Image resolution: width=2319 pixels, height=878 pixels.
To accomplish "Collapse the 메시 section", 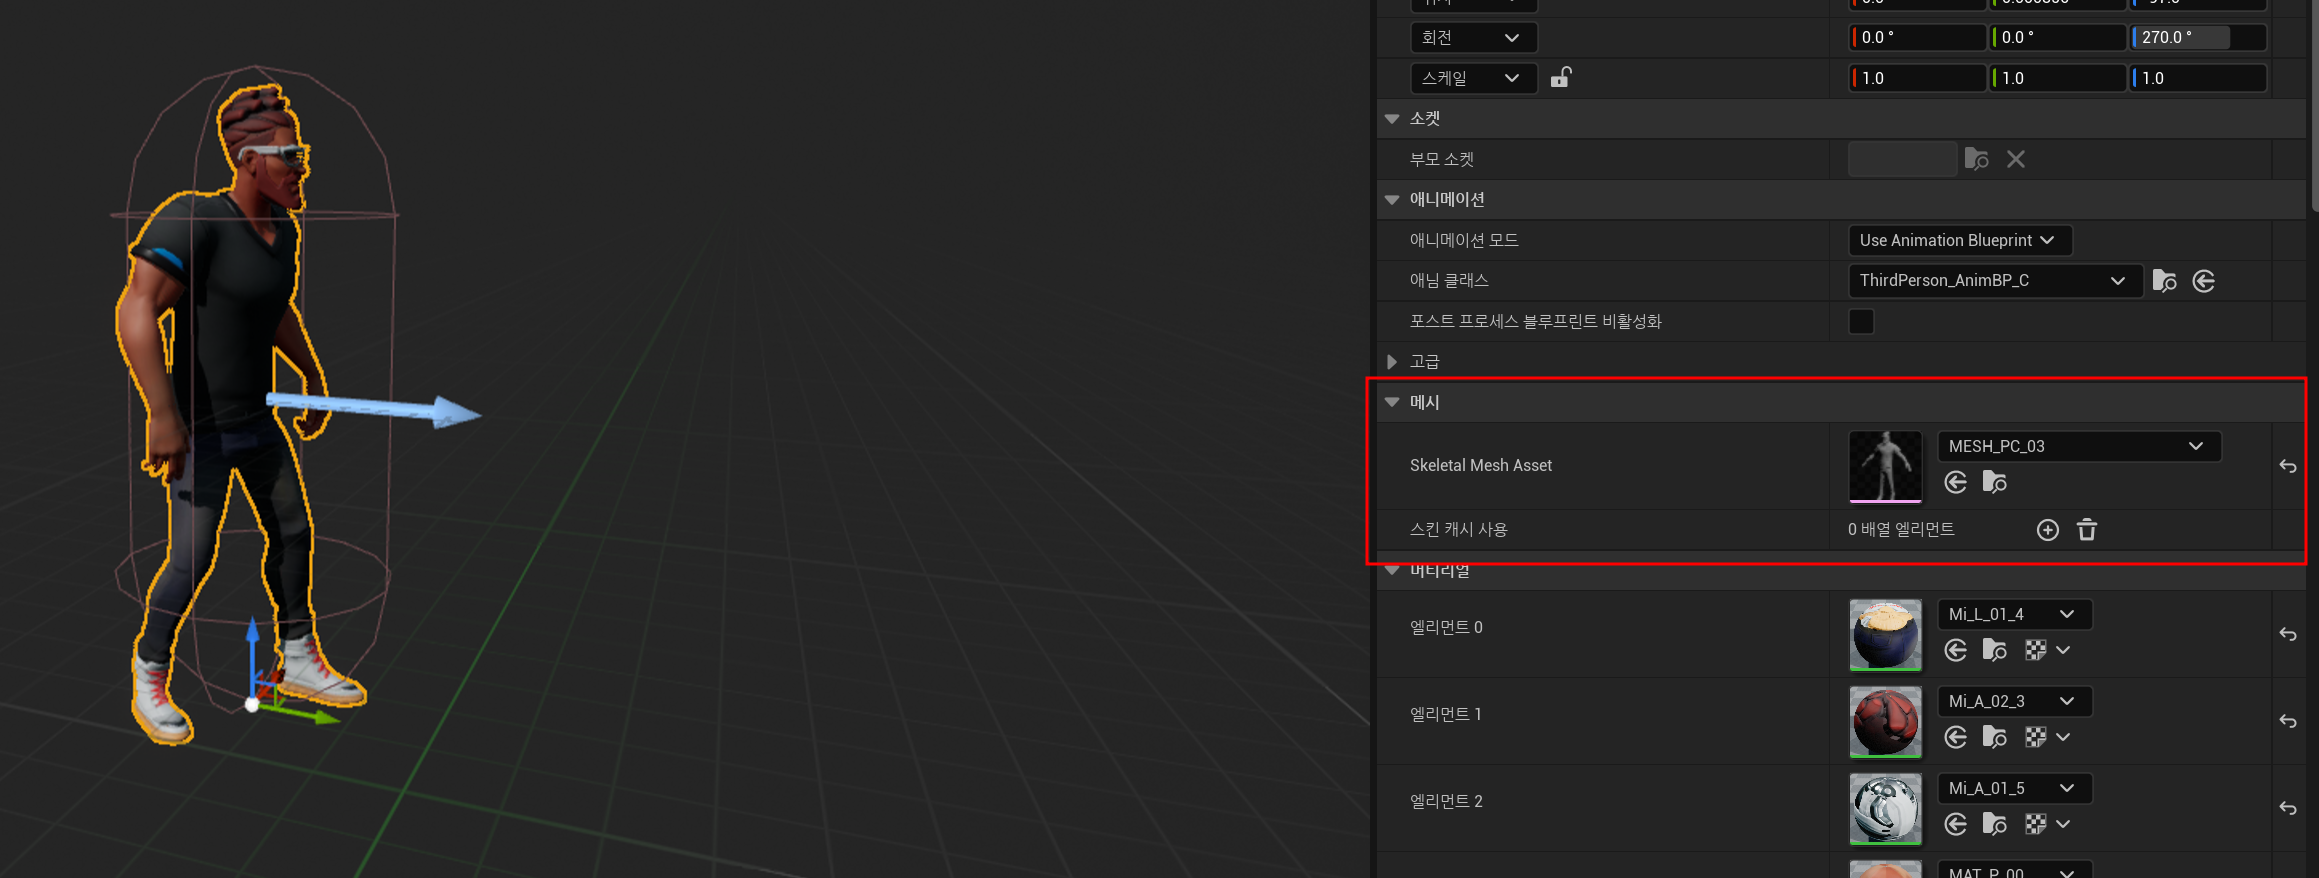I will coord(1392,402).
